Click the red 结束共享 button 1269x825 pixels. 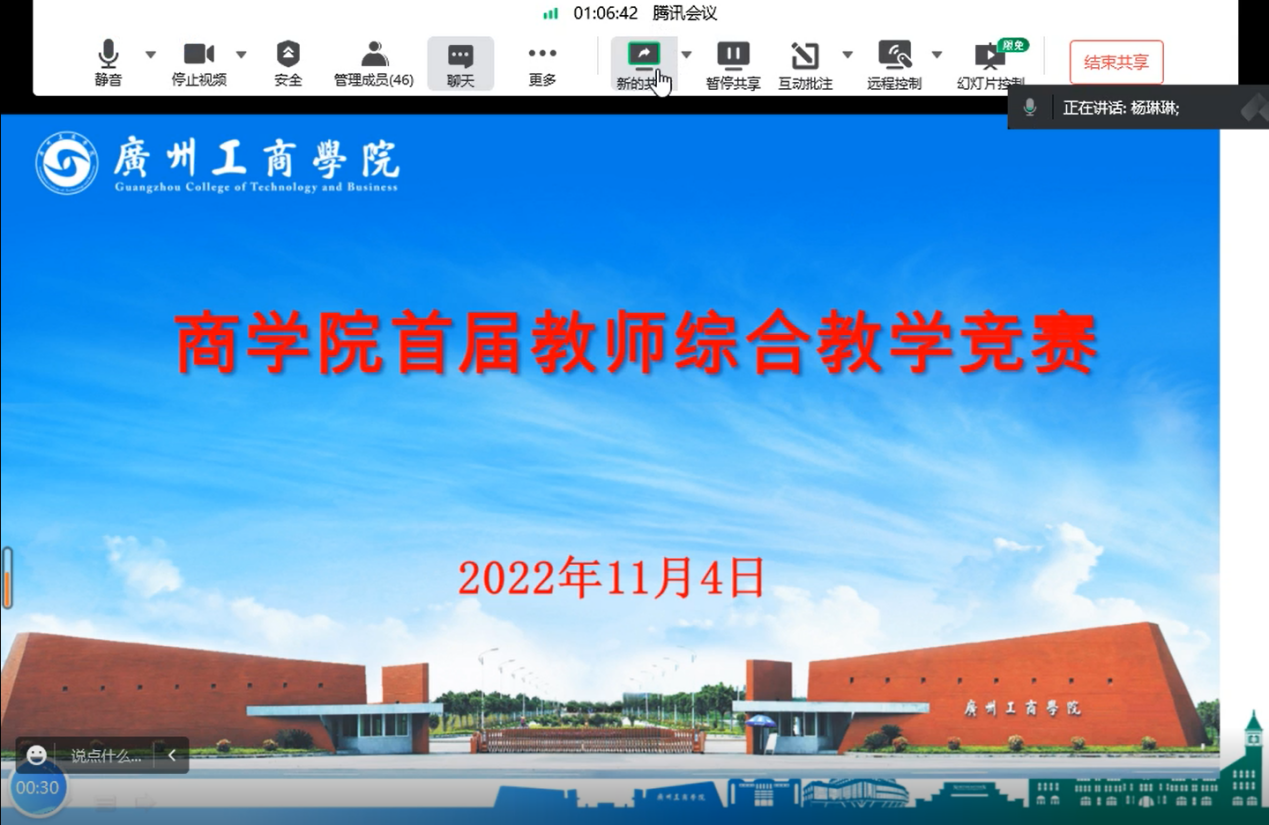pyautogui.click(x=1116, y=62)
